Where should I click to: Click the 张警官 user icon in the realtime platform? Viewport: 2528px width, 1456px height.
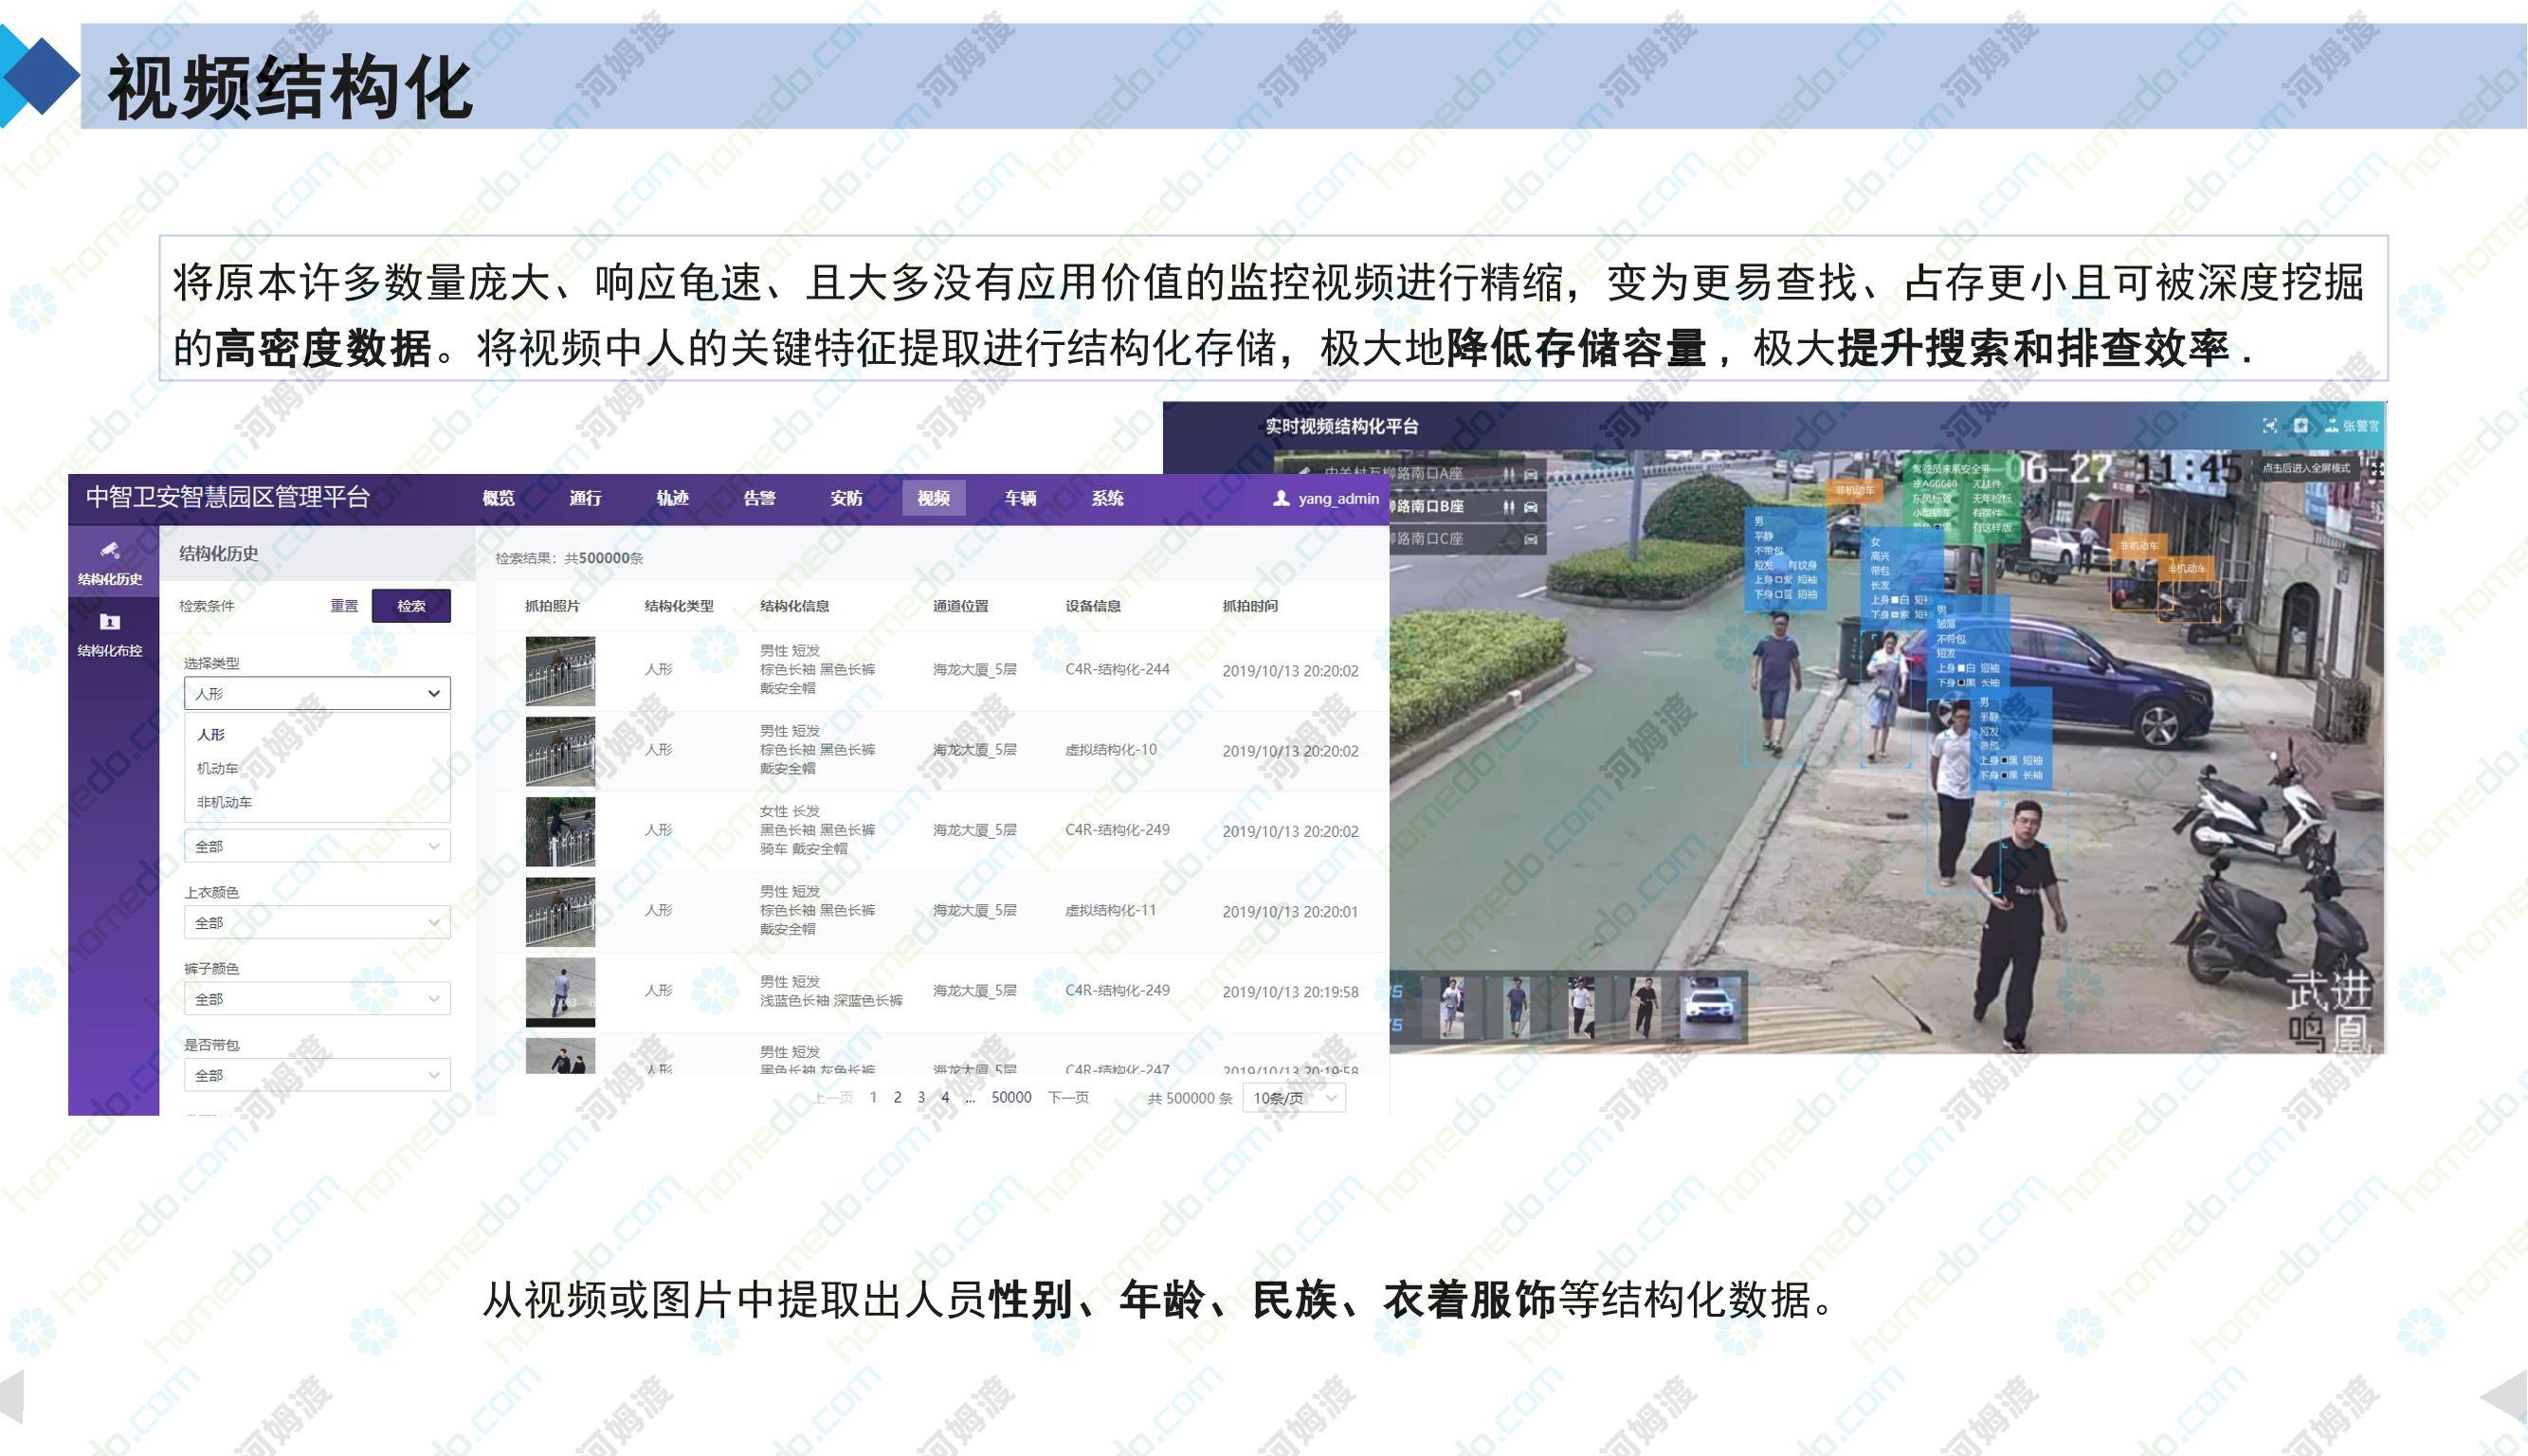click(x=2332, y=426)
